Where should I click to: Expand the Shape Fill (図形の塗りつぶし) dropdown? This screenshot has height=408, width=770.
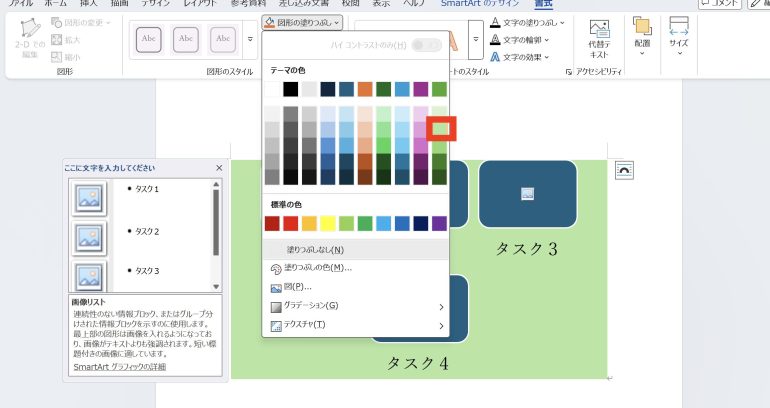[x=337, y=23]
